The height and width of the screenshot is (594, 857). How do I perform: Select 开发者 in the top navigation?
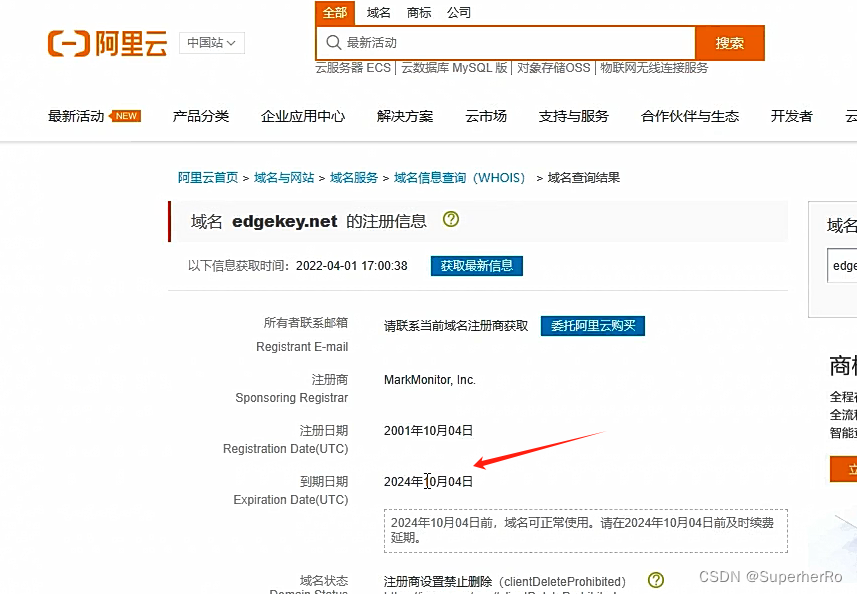point(791,116)
